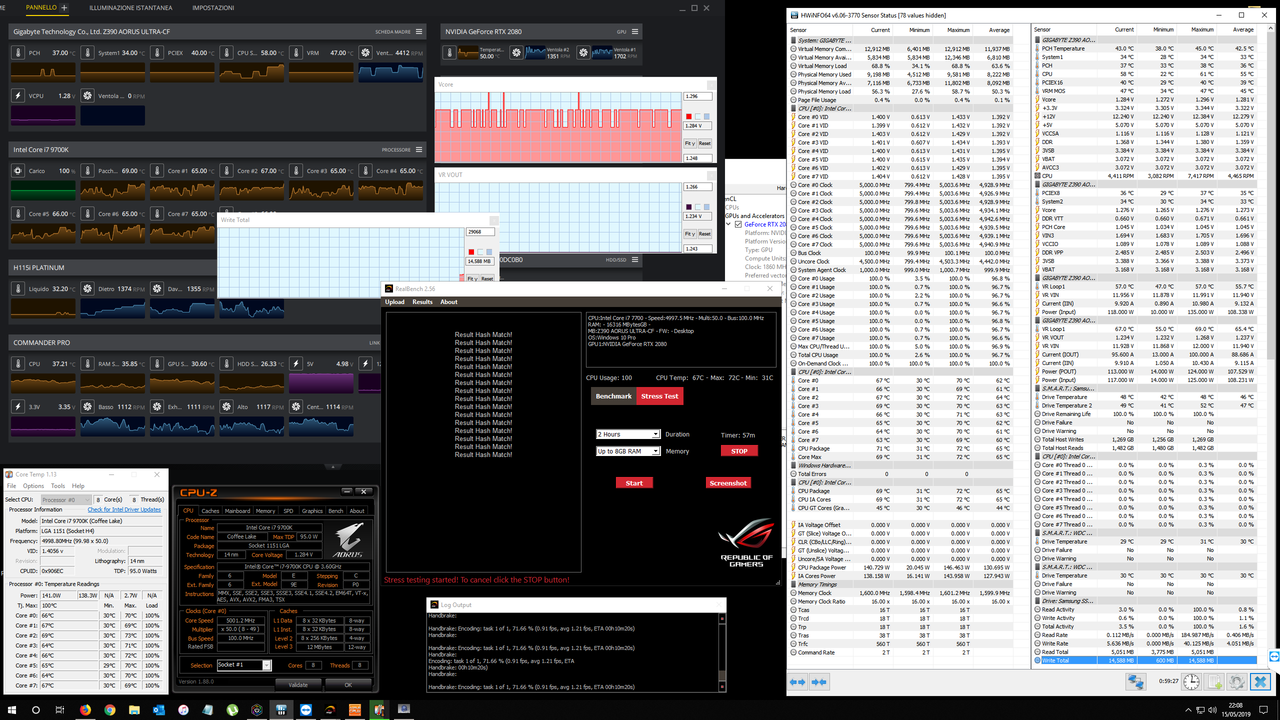Image resolution: width=1280 pixels, height=720 pixels.
Task: Toggle the GeForce RTX checkbox in the background window
Action: pos(737,225)
